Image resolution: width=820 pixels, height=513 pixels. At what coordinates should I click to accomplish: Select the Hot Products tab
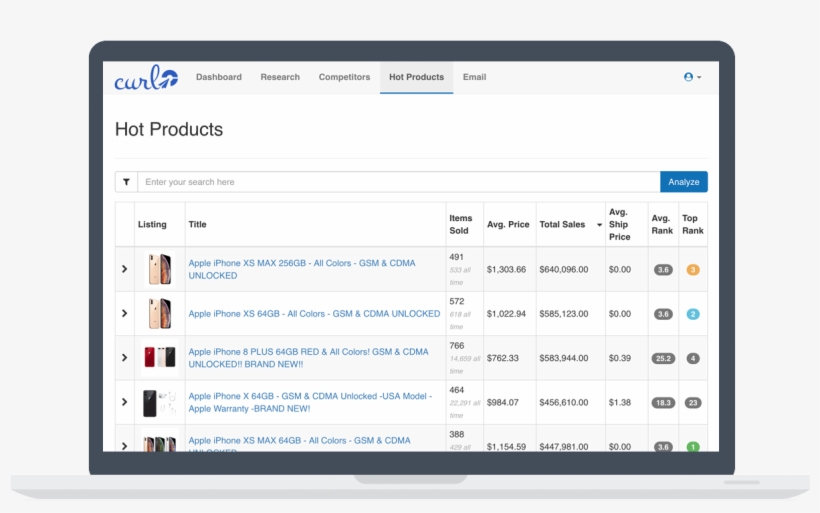(x=416, y=77)
